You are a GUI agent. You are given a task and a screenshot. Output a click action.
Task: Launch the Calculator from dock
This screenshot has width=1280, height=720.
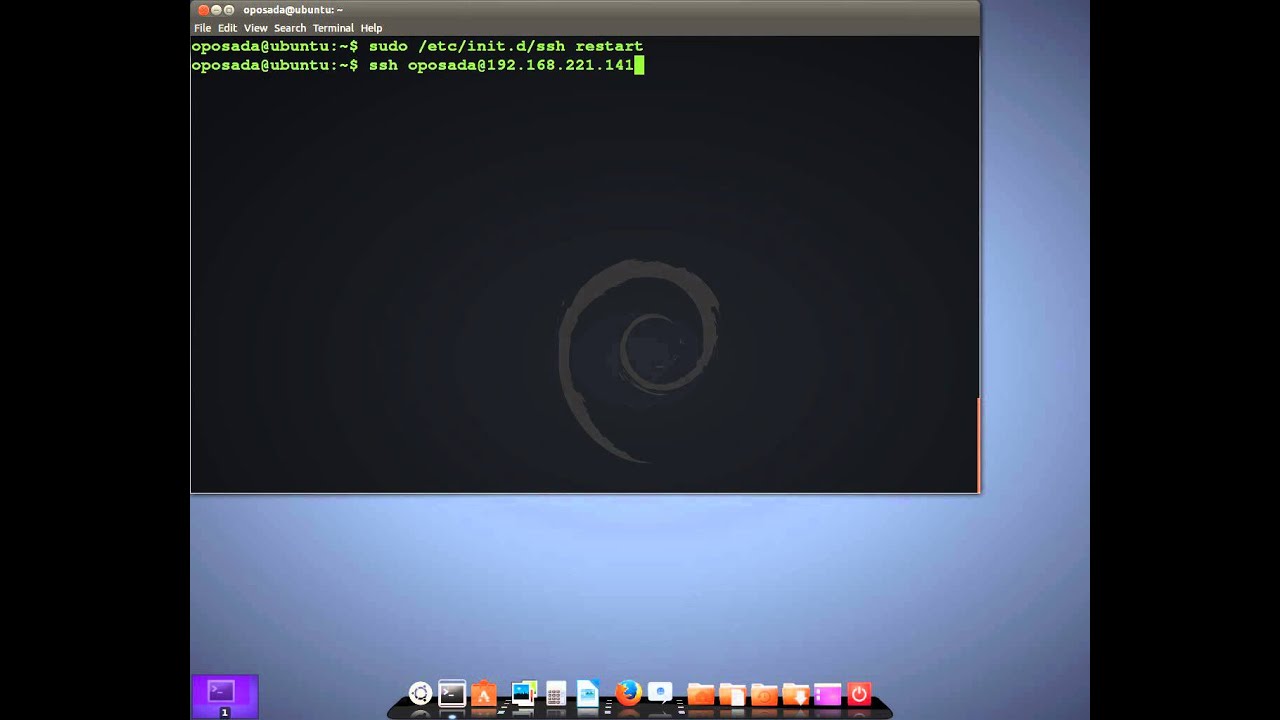(x=555, y=693)
